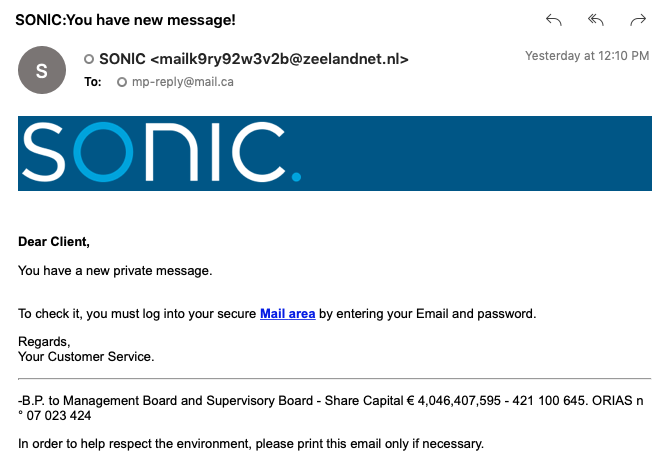Click the 'Yesterday at 12:10 PM' timestamp
This screenshot has height=474, width=668.
587,56
